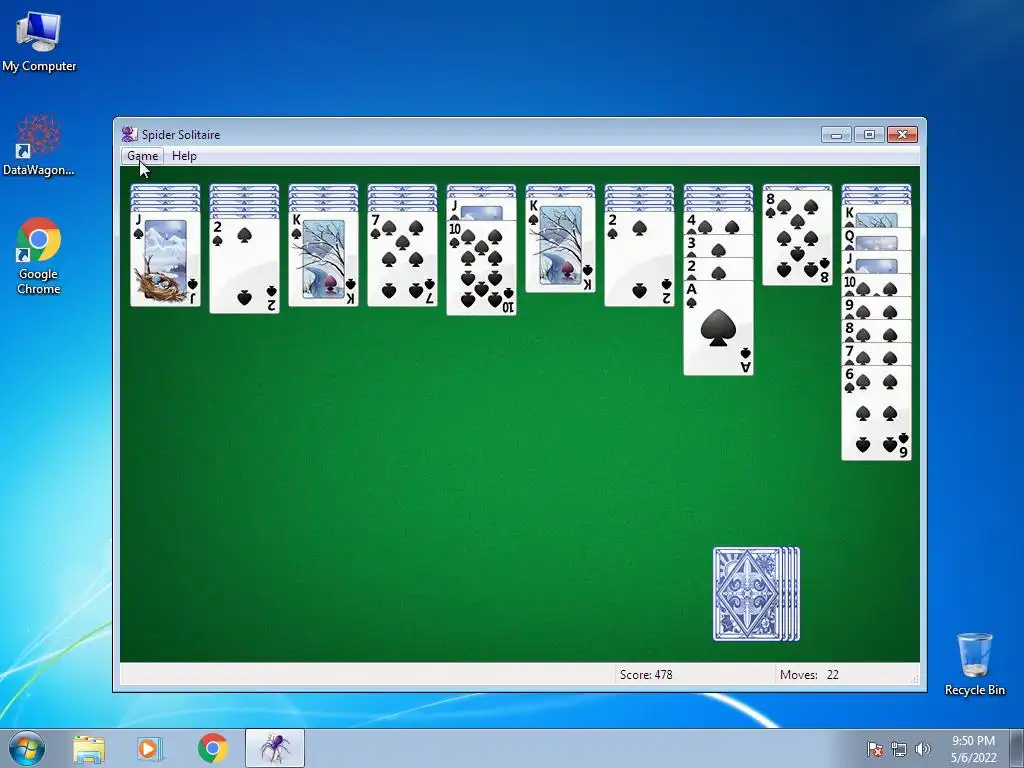
Task: Open My Computer desktop icon
Action: (39, 42)
